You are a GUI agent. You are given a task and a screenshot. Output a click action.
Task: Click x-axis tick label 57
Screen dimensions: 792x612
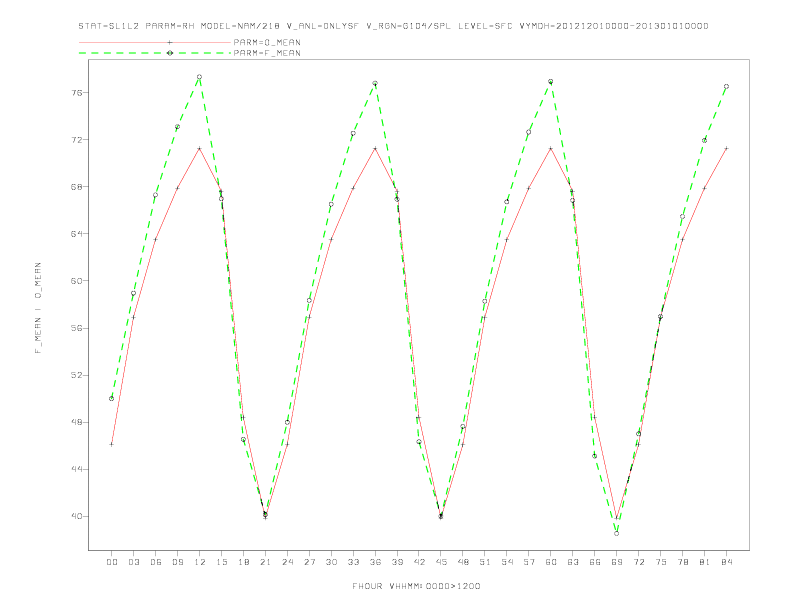[x=529, y=562]
